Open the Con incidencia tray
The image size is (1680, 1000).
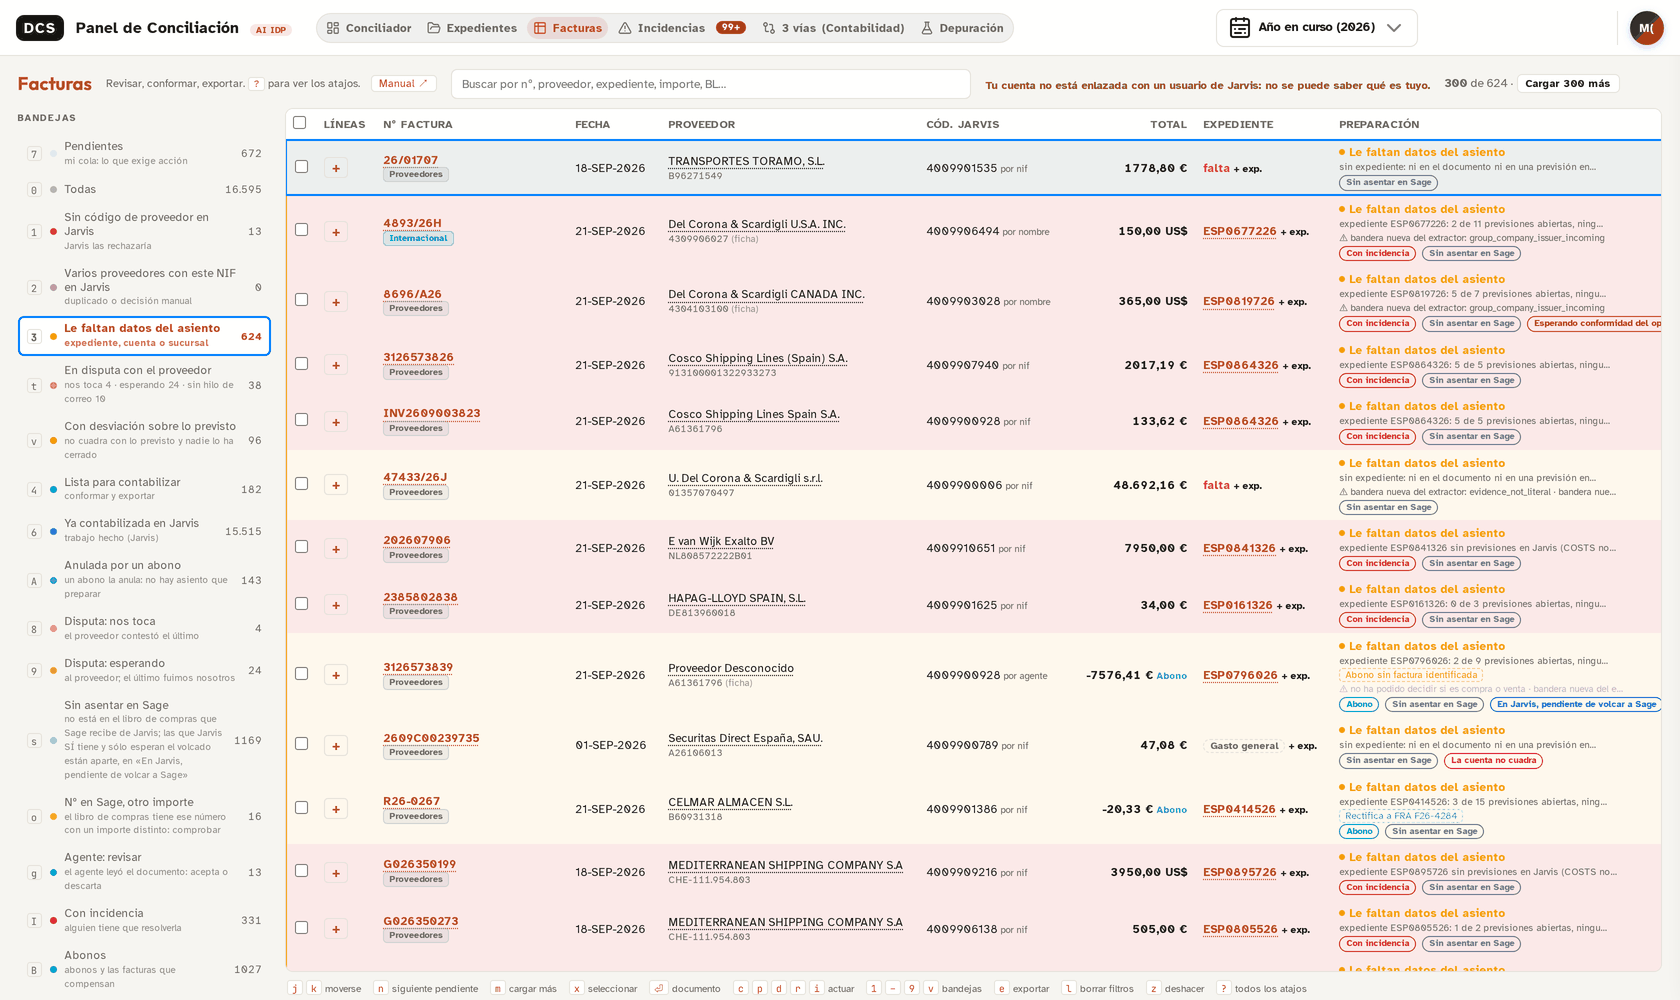[x=144, y=920]
